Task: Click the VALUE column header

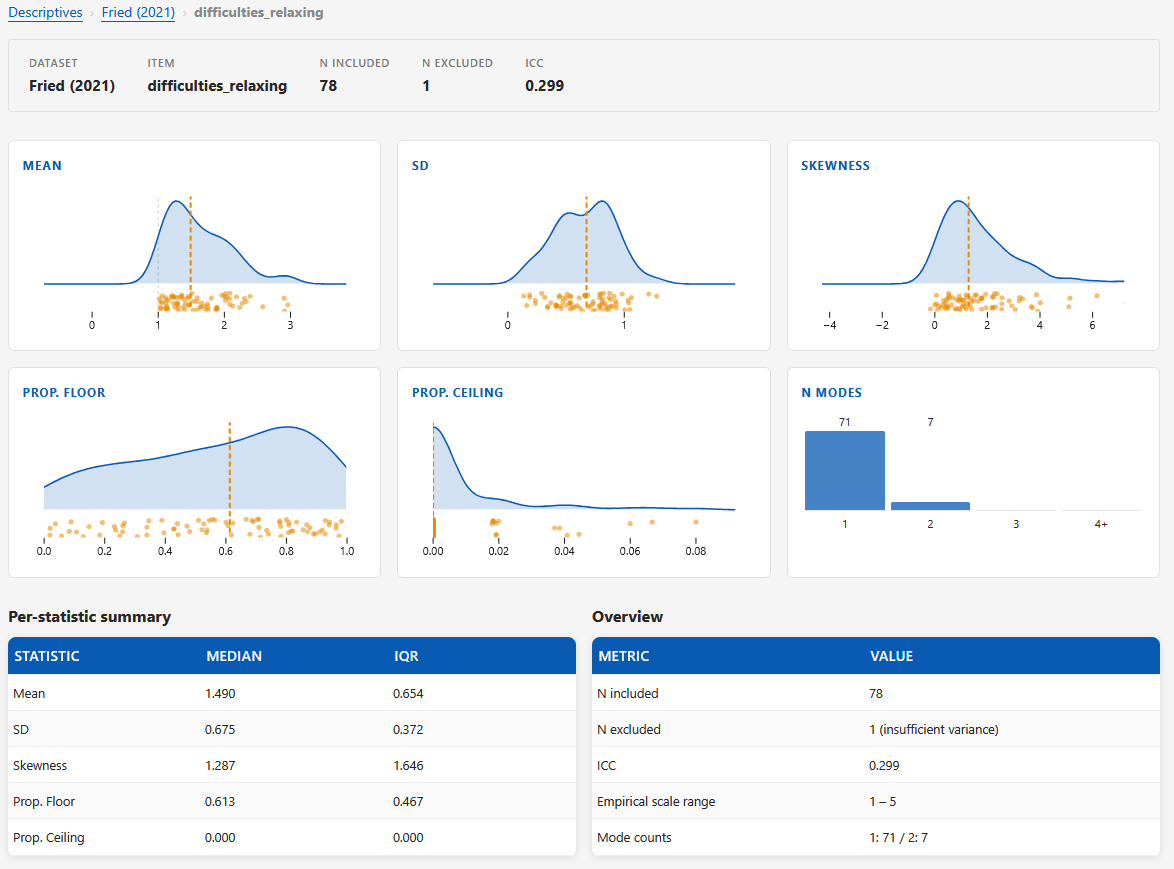Action: [892, 656]
